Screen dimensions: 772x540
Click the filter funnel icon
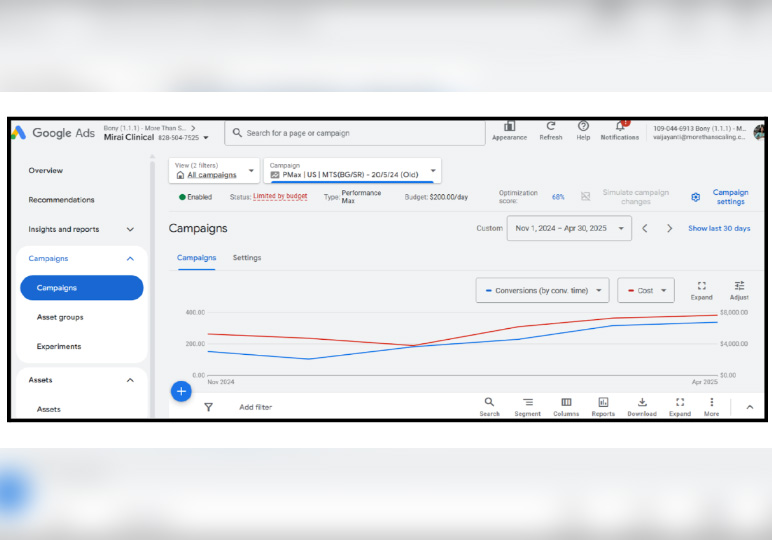click(208, 407)
